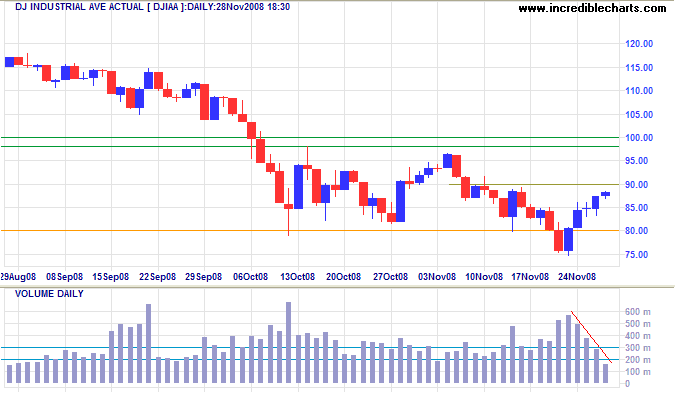This screenshot has width=675, height=395.
Task: Select the 15Sep08 date label
Action: 111,277
